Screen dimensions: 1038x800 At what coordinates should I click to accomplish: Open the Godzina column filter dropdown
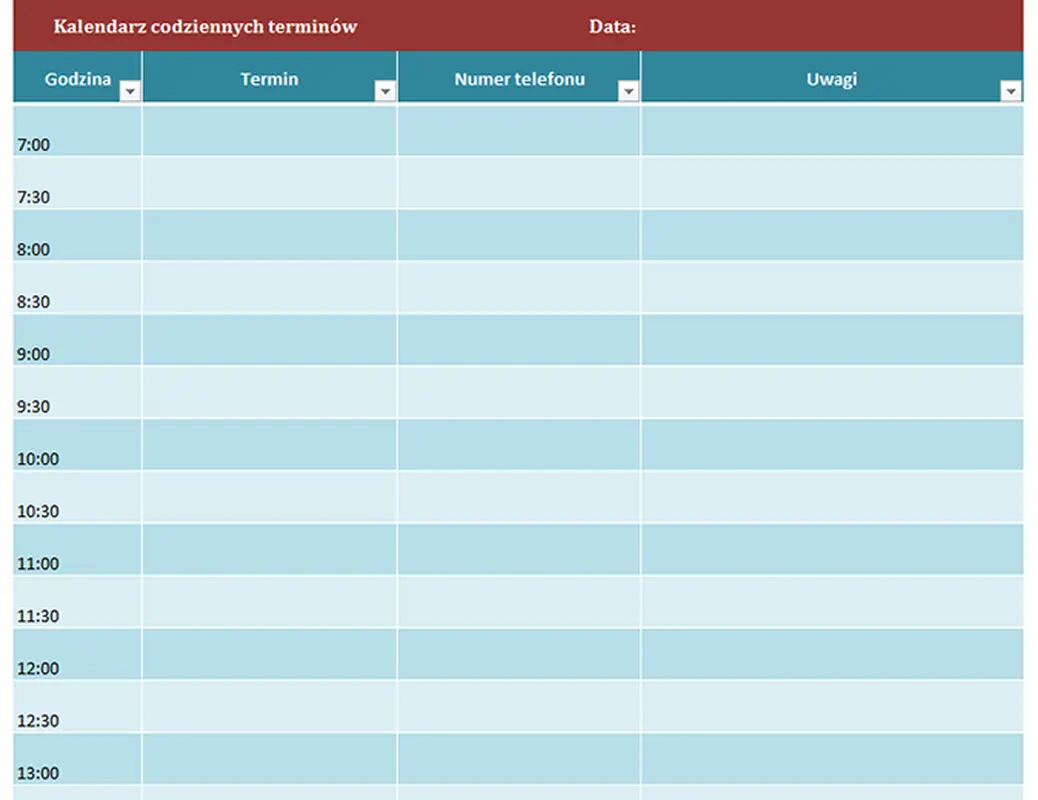[130, 92]
